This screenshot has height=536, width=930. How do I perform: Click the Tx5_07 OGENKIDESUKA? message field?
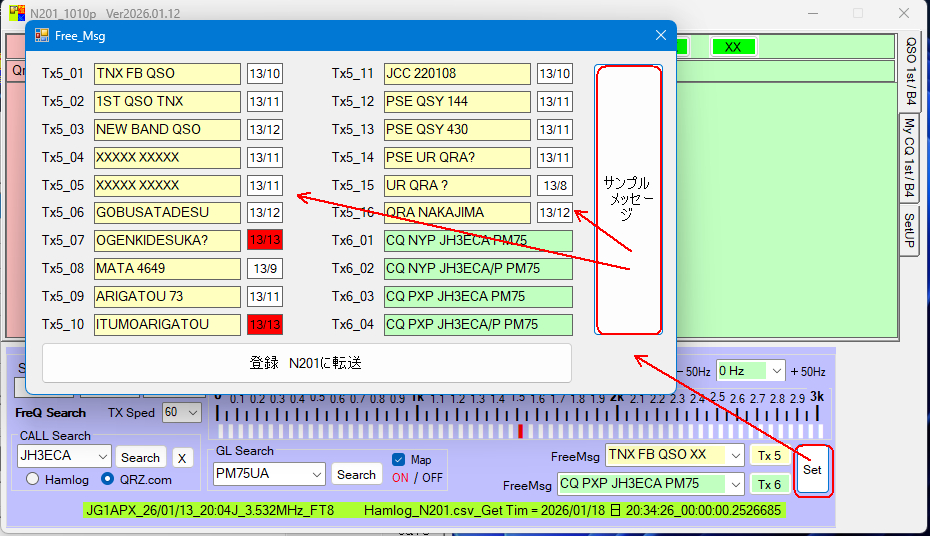click(167, 240)
